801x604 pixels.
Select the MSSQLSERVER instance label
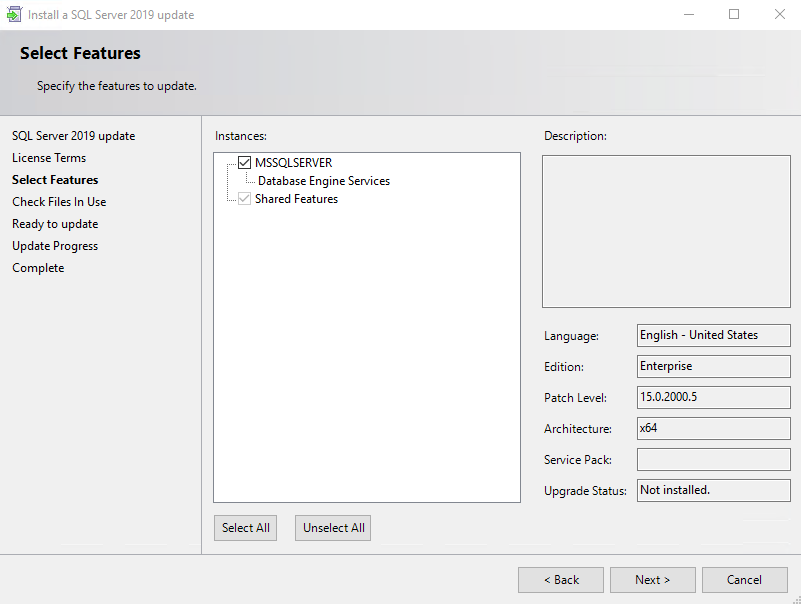tap(293, 163)
